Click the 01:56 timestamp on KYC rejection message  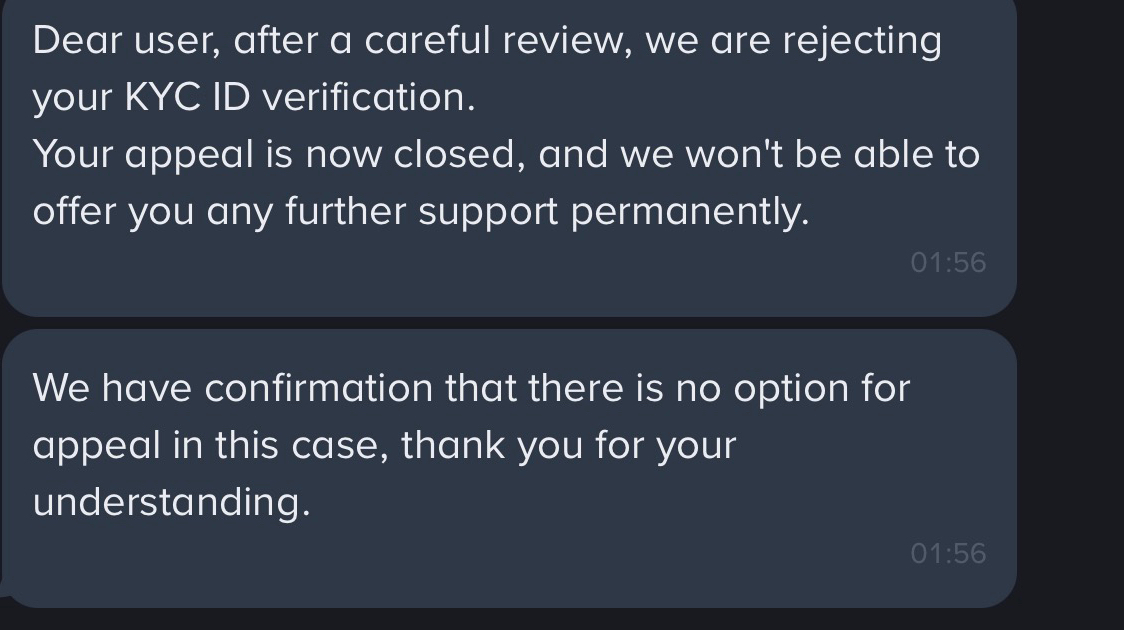(x=948, y=262)
